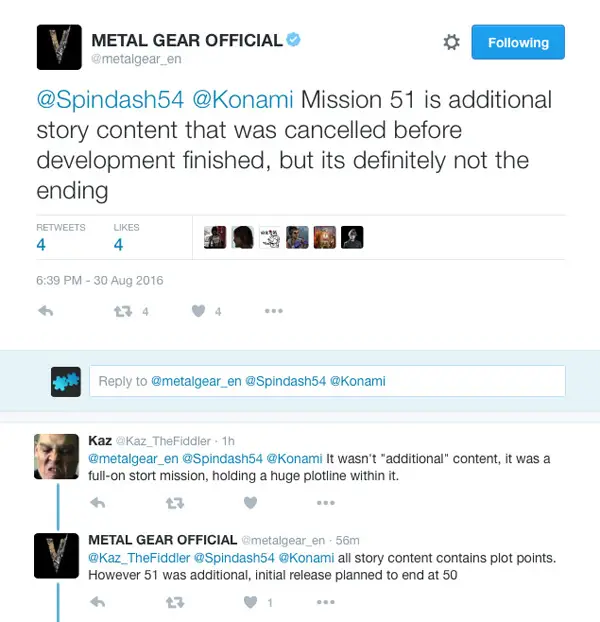Toggle the Following button
Screen dimensions: 600x622
point(518,42)
